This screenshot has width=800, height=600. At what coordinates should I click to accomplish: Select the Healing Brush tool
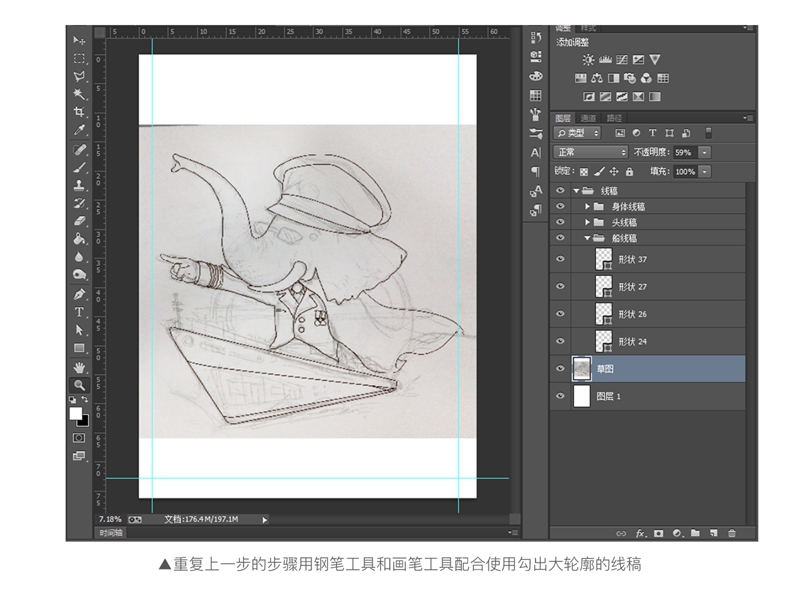(79, 149)
